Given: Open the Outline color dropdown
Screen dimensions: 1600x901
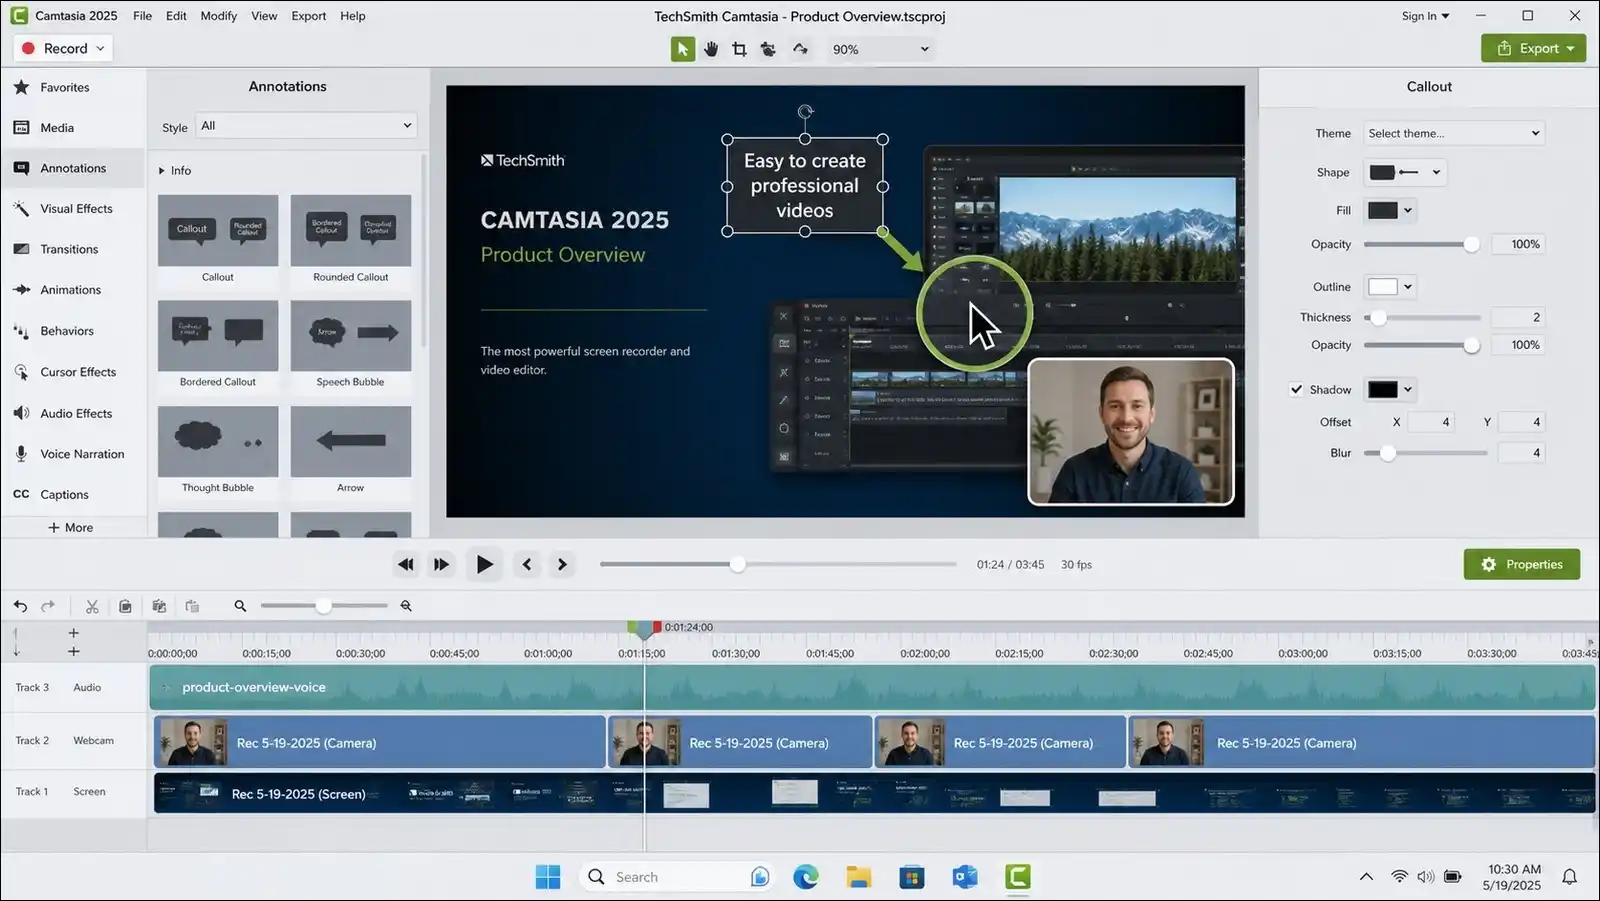Looking at the screenshot, I should (x=1390, y=287).
